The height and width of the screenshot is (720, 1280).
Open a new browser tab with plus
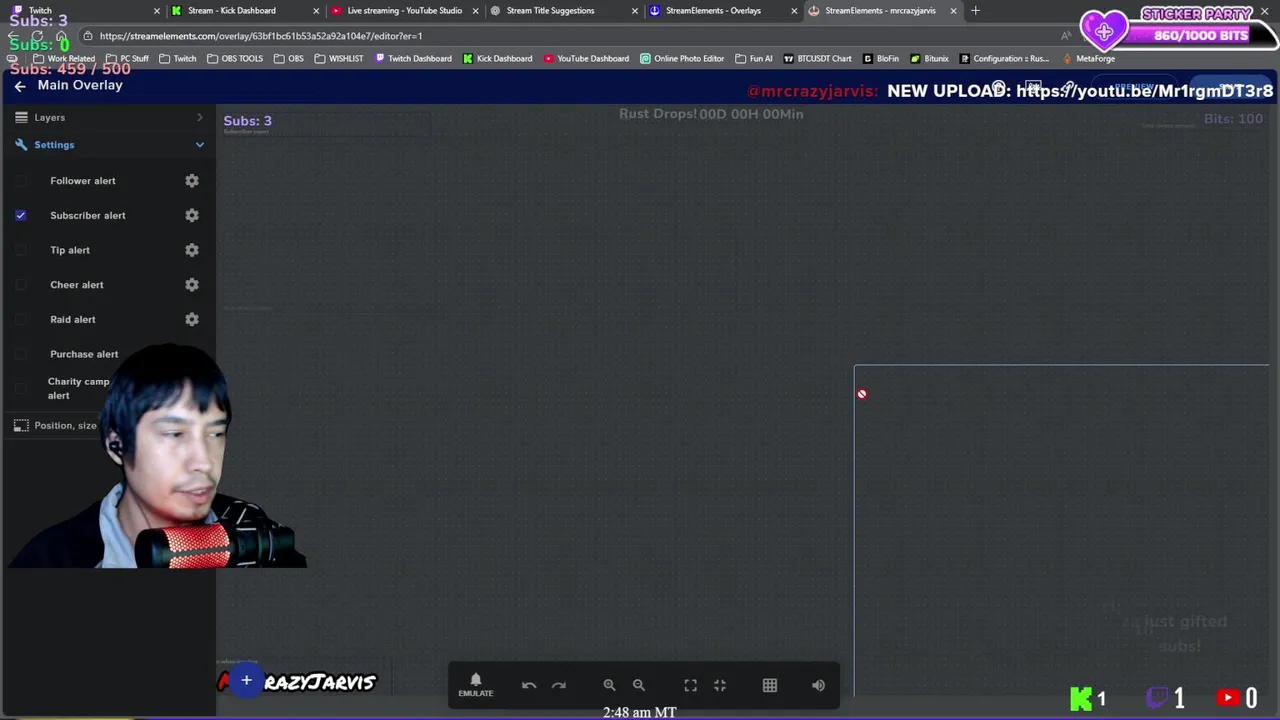click(x=975, y=11)
